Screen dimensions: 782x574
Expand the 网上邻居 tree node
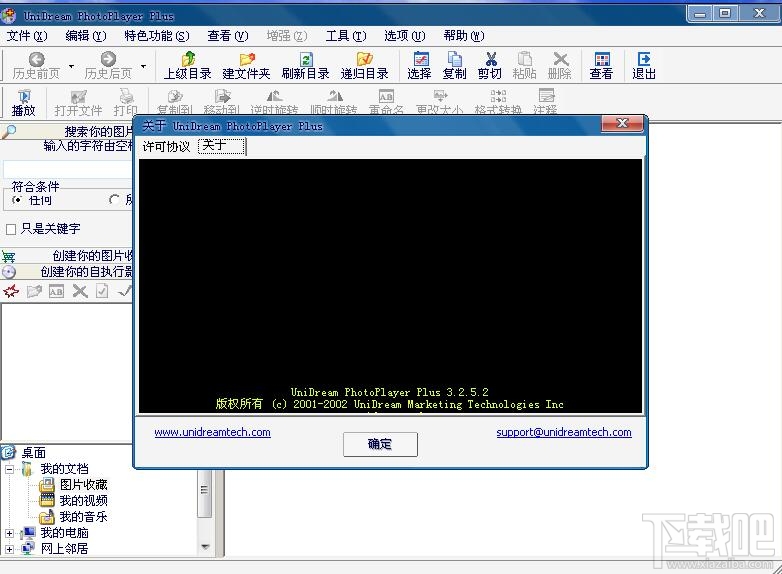click(9, 549)
